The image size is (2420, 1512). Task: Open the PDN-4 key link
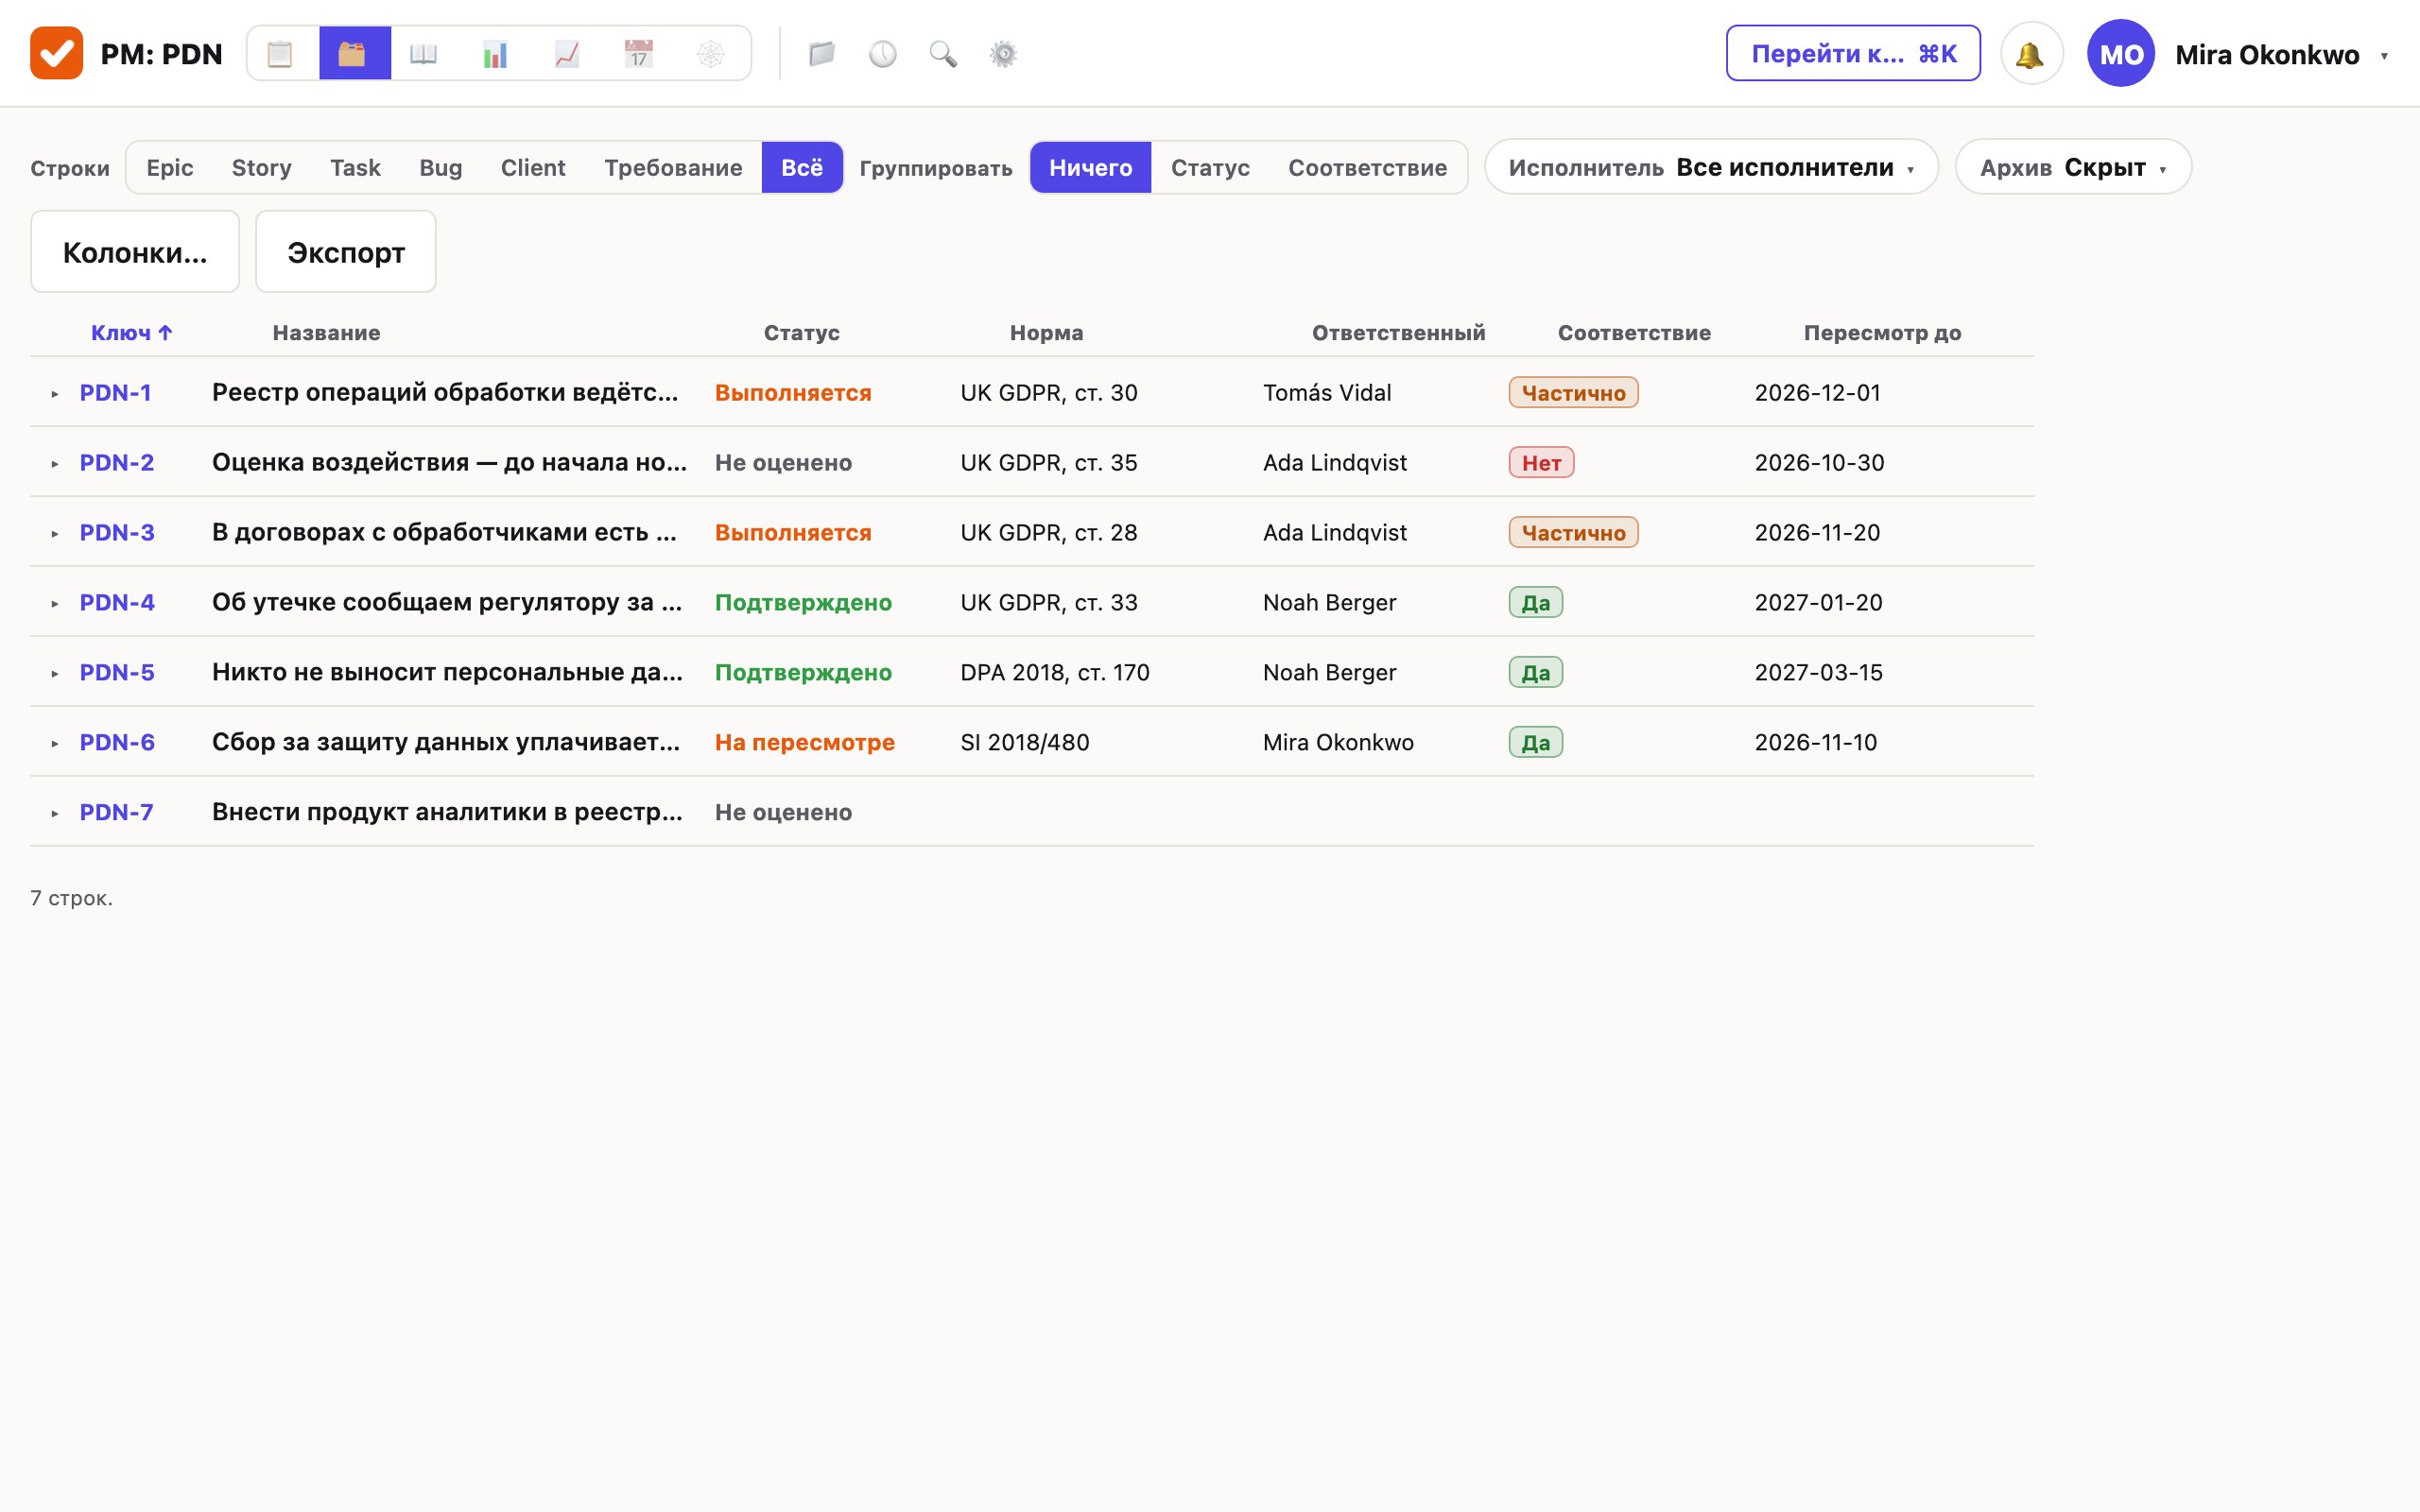pos(117,602)
